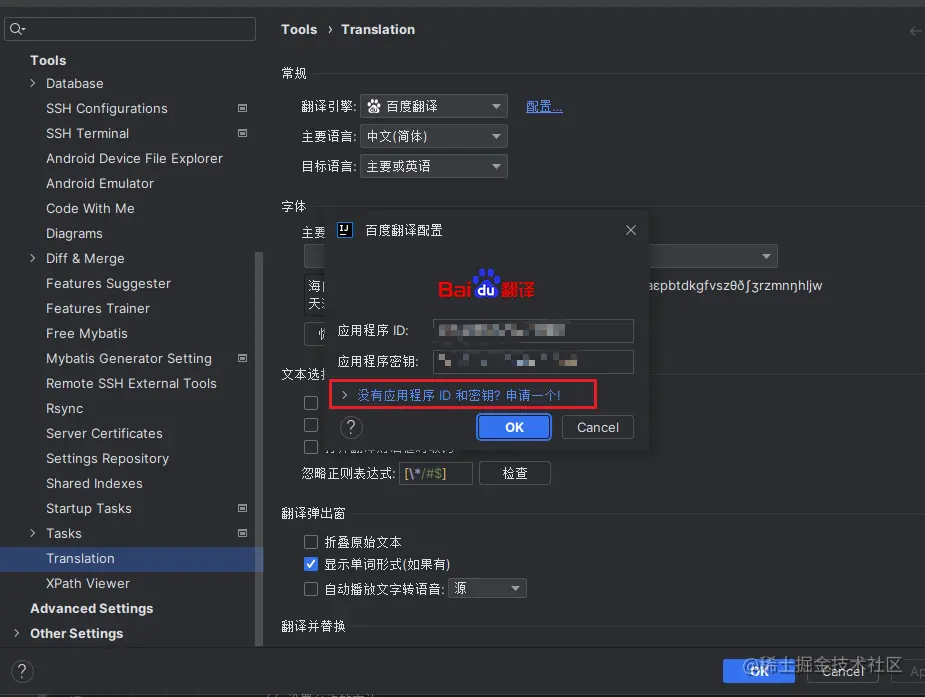925x697 pixels.
Task: Open Android Device File Explorer settings
Action: click(135, 158)
